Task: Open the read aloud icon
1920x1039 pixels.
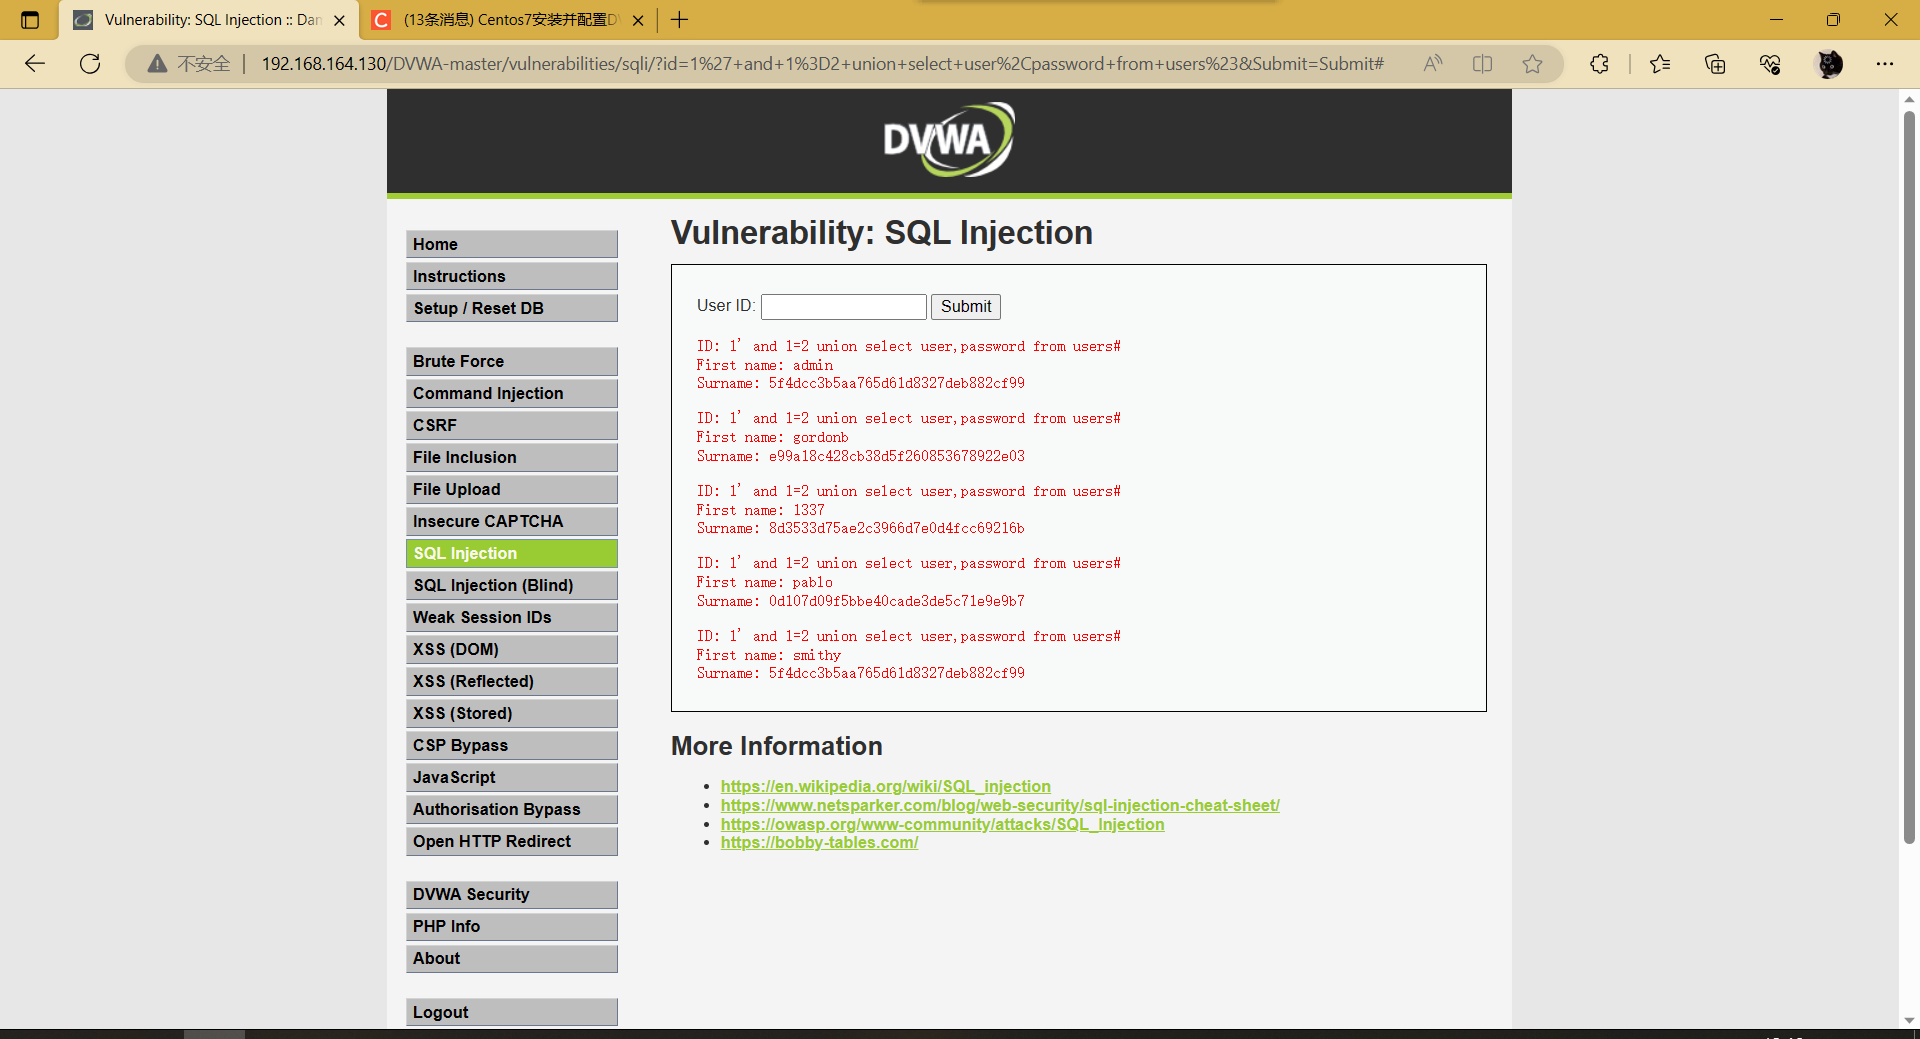Action: 1433,64
